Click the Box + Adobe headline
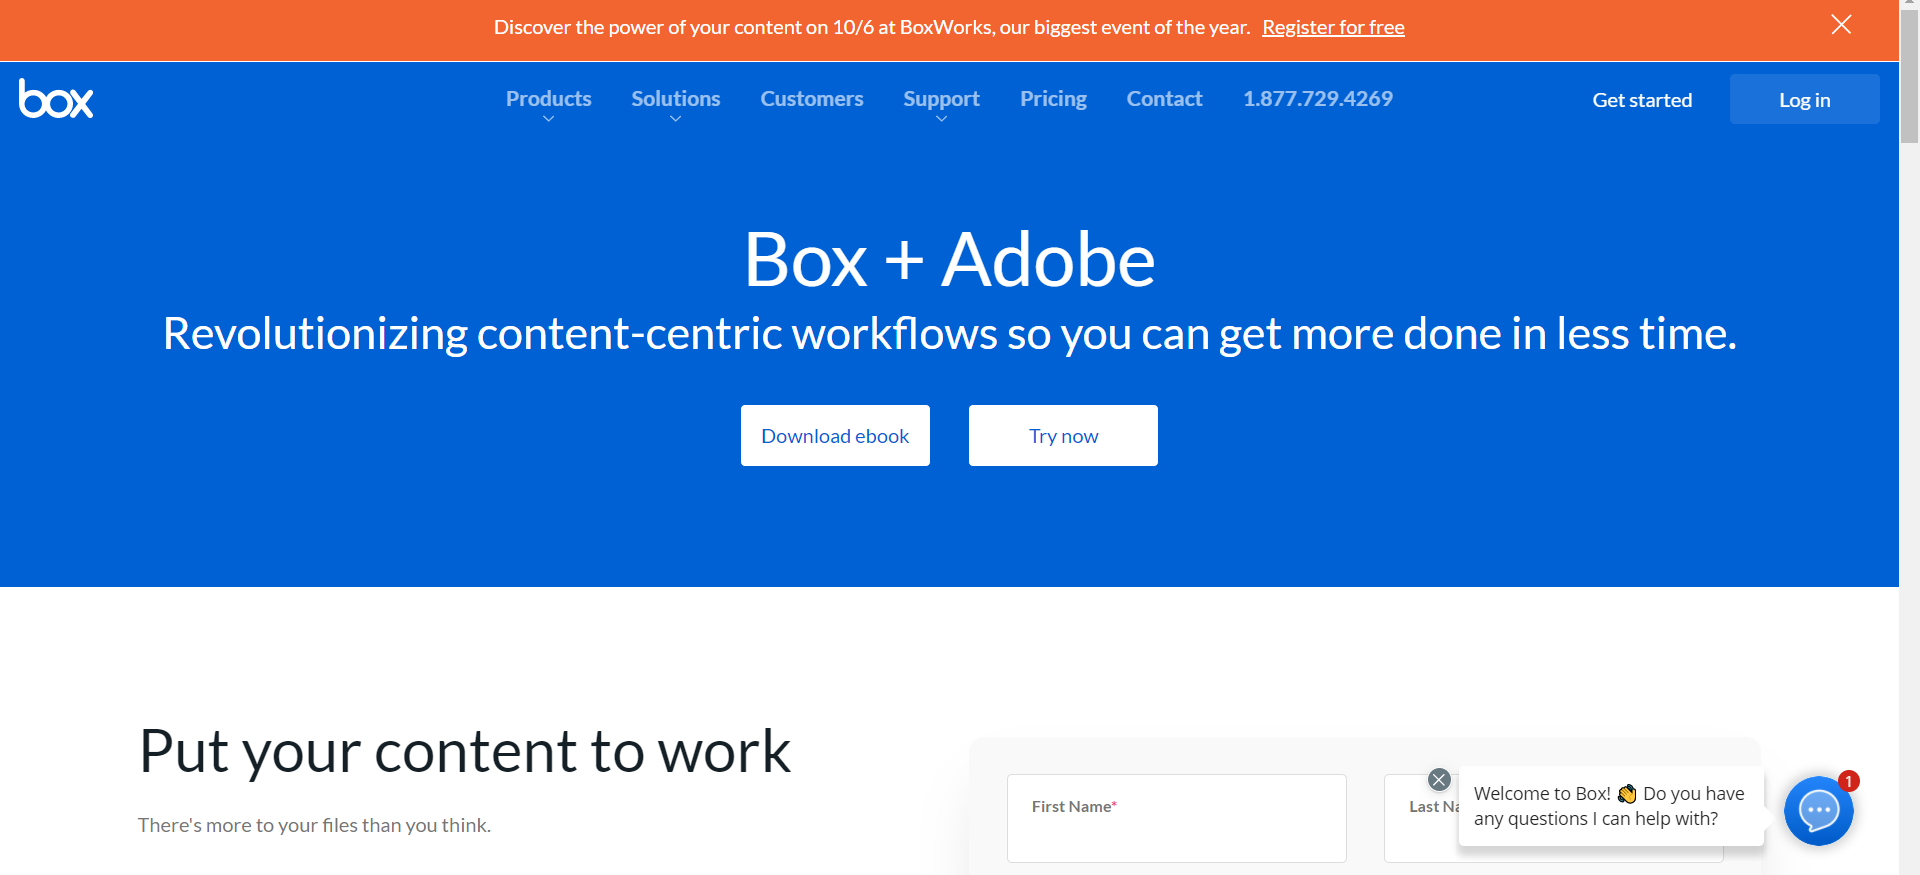 [950, 260]
